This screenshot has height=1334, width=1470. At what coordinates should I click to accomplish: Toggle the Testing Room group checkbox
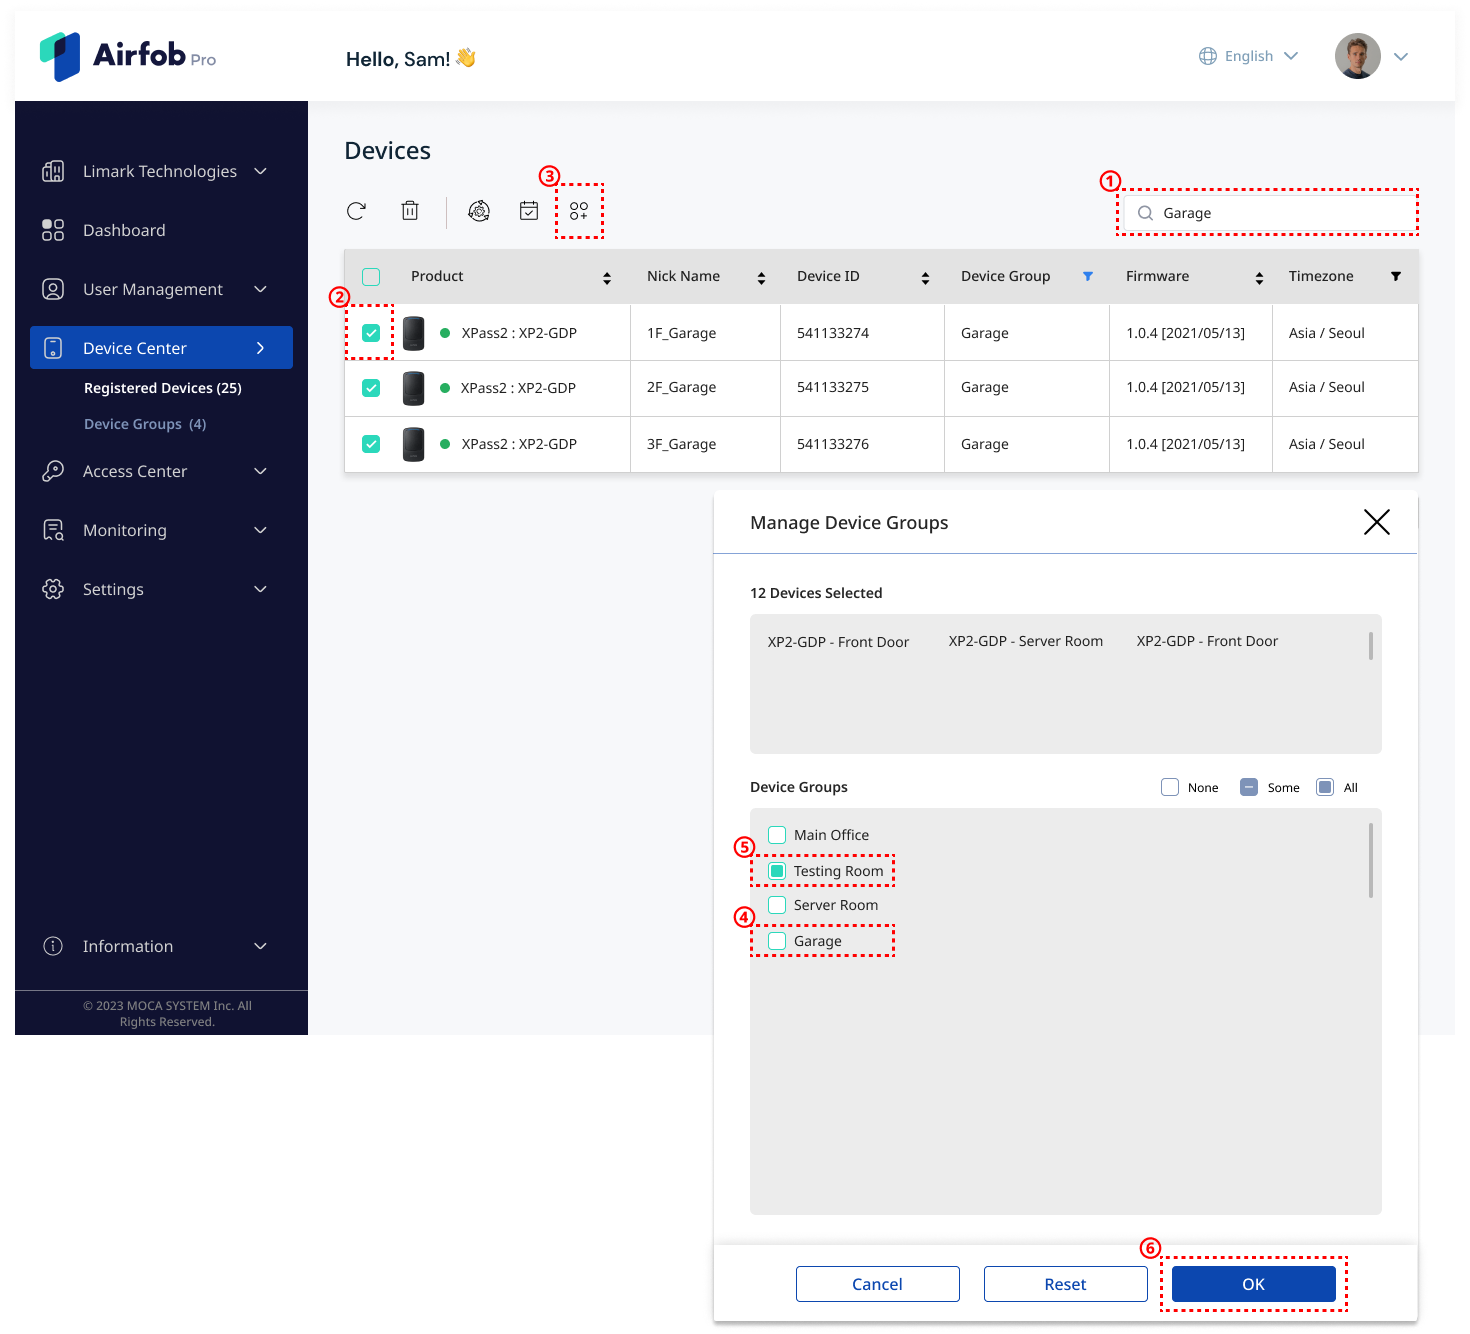click(x=777, y=871)
